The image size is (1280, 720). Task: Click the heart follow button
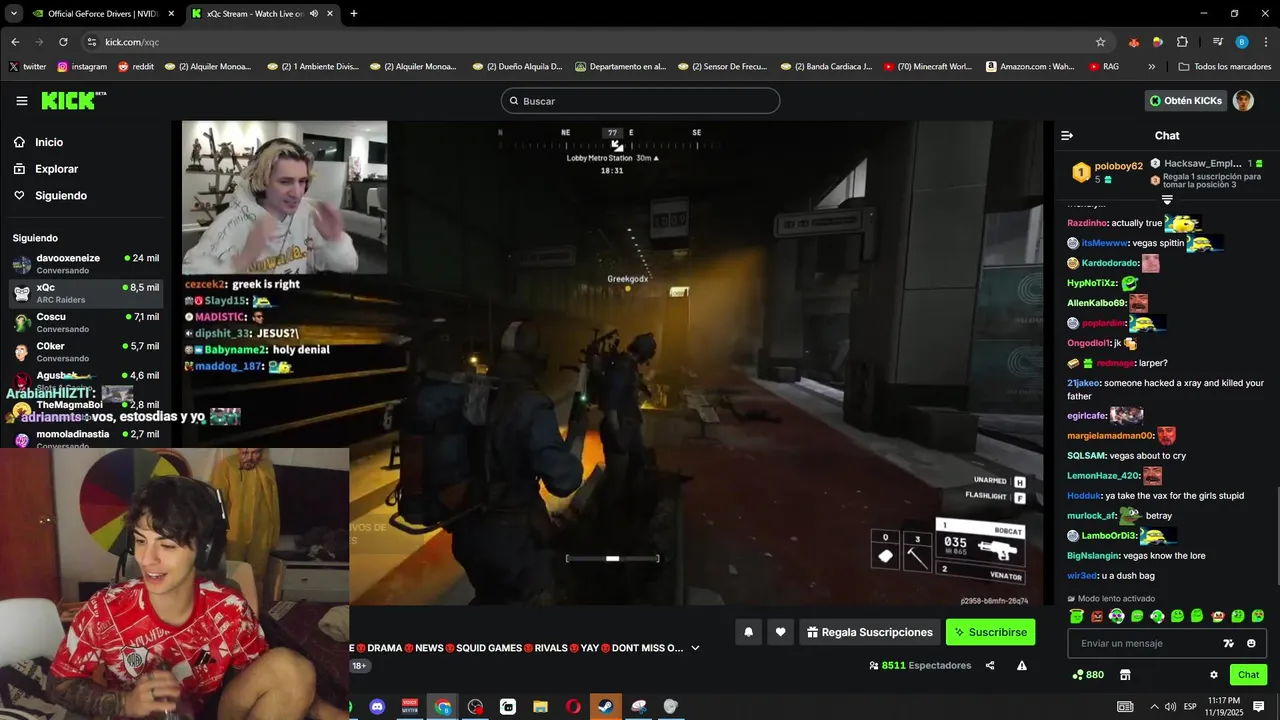(781, 632)
